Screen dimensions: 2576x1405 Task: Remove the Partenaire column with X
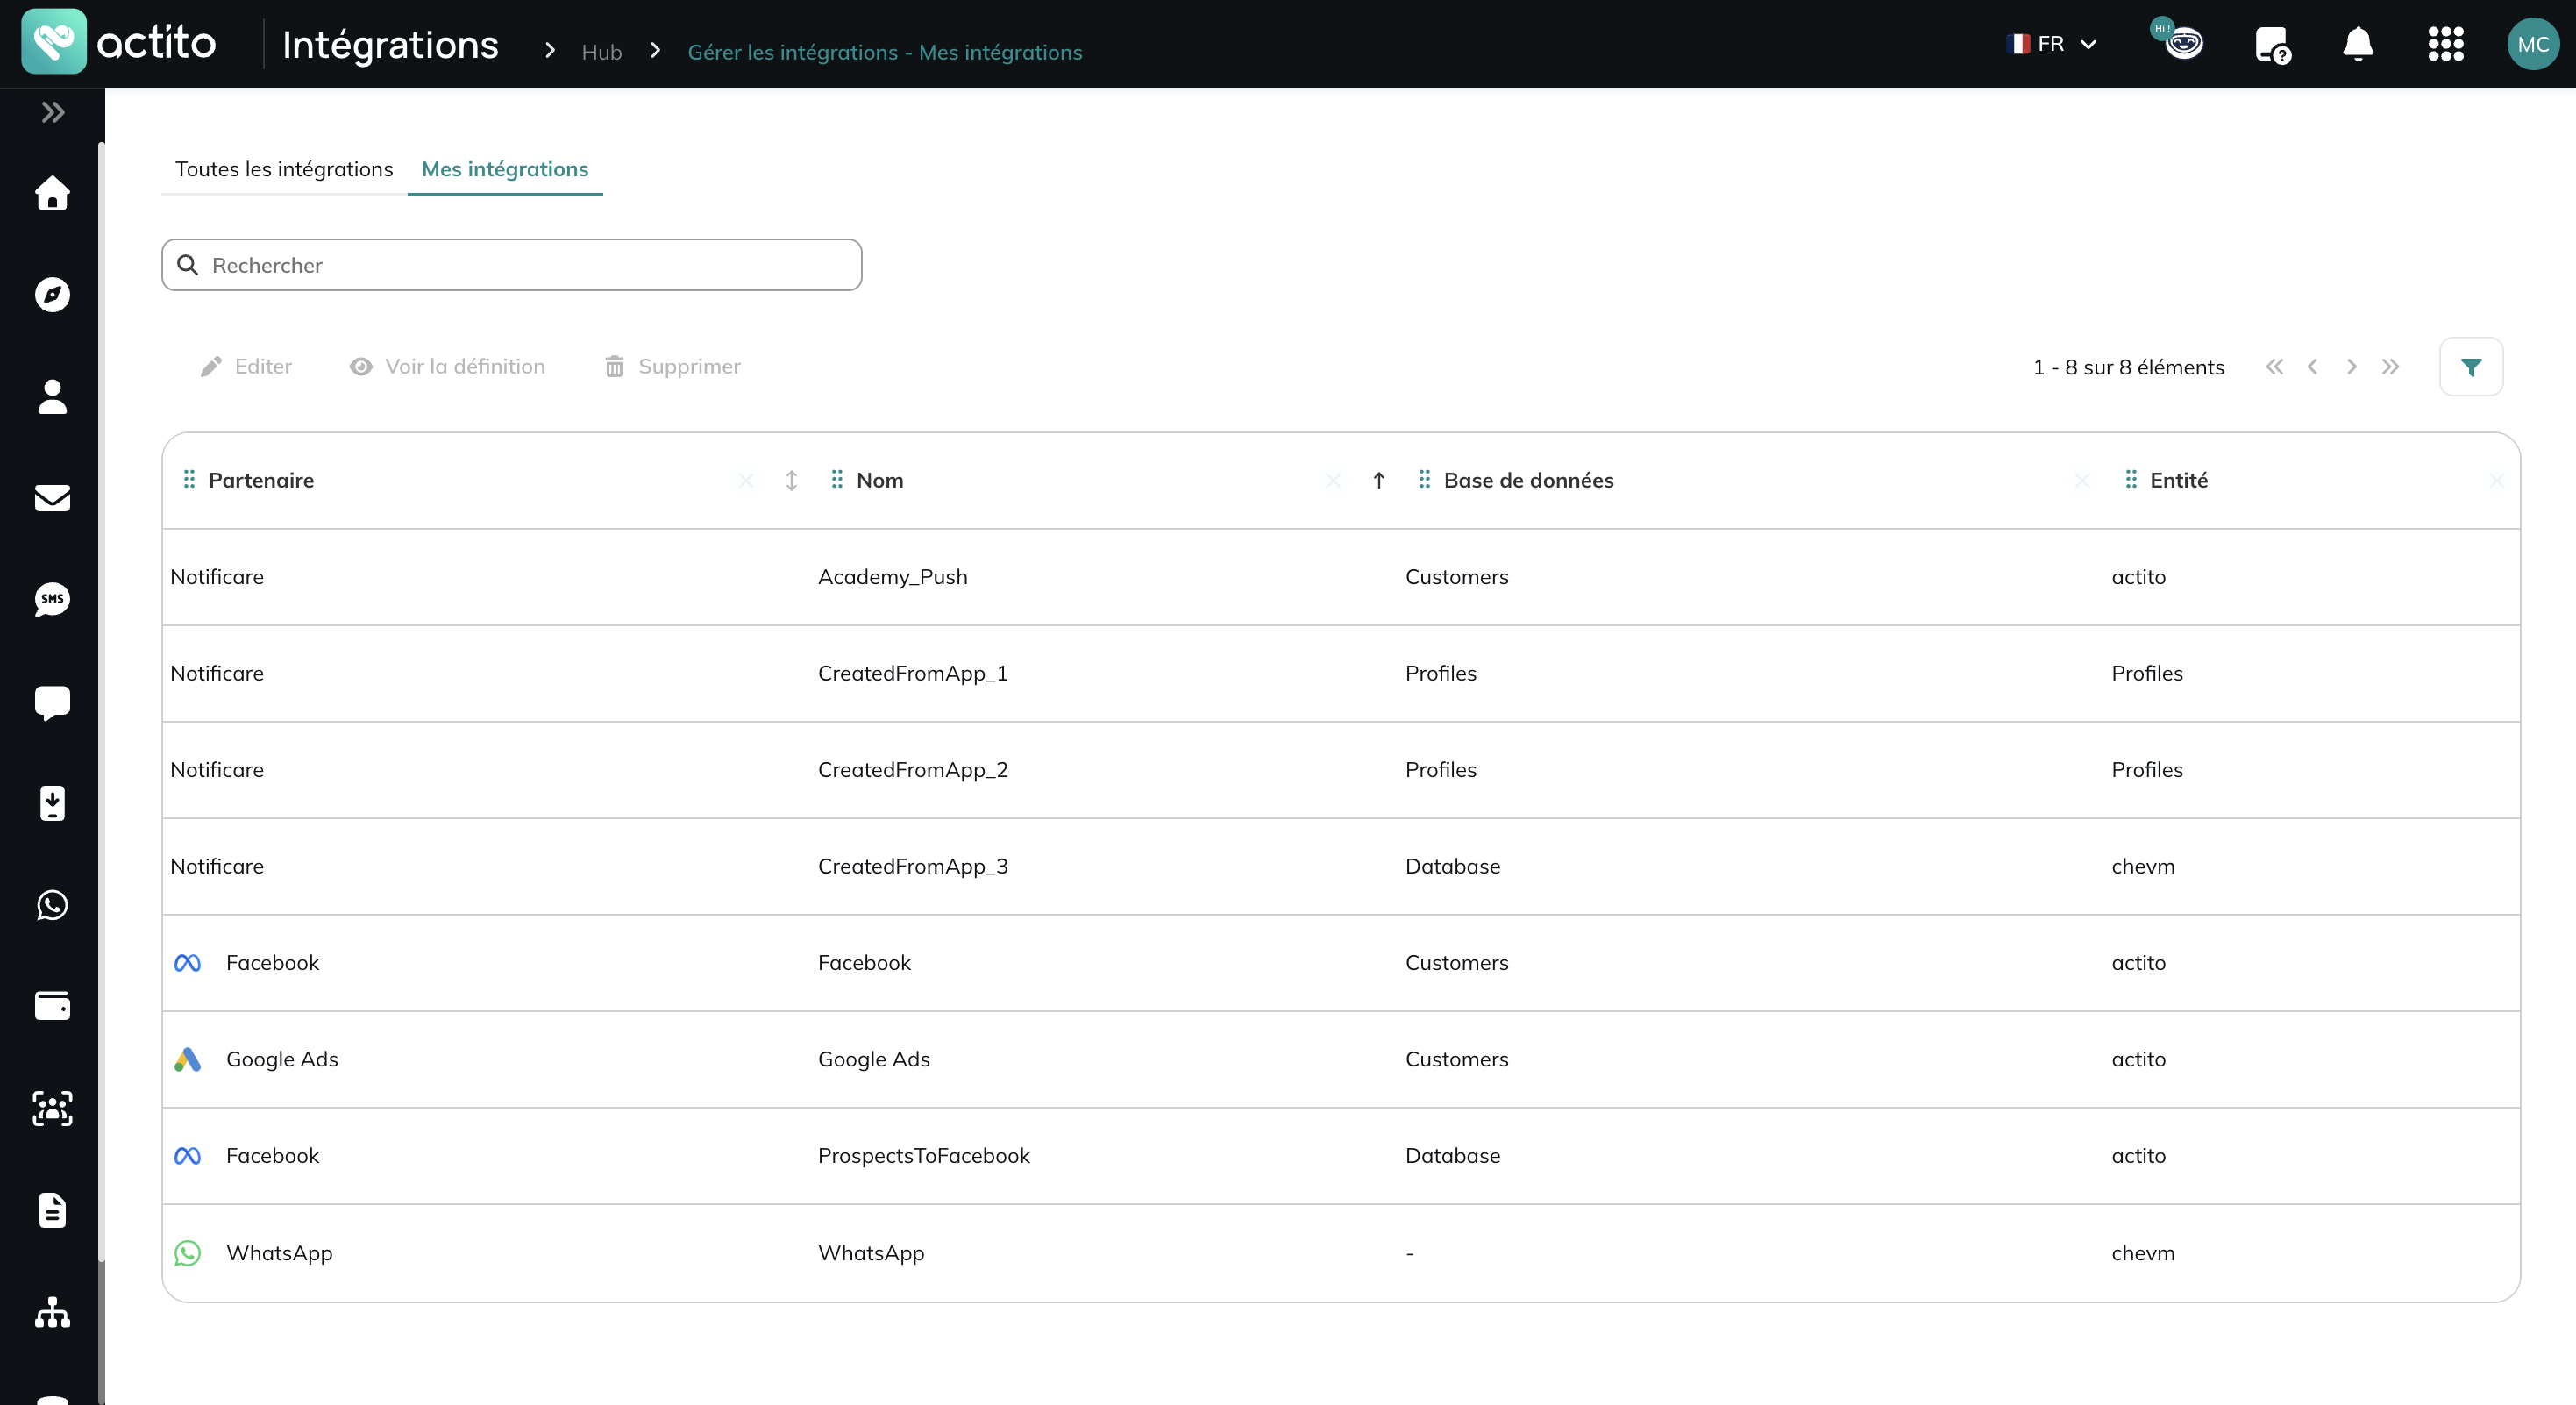[x=746, y=481]
